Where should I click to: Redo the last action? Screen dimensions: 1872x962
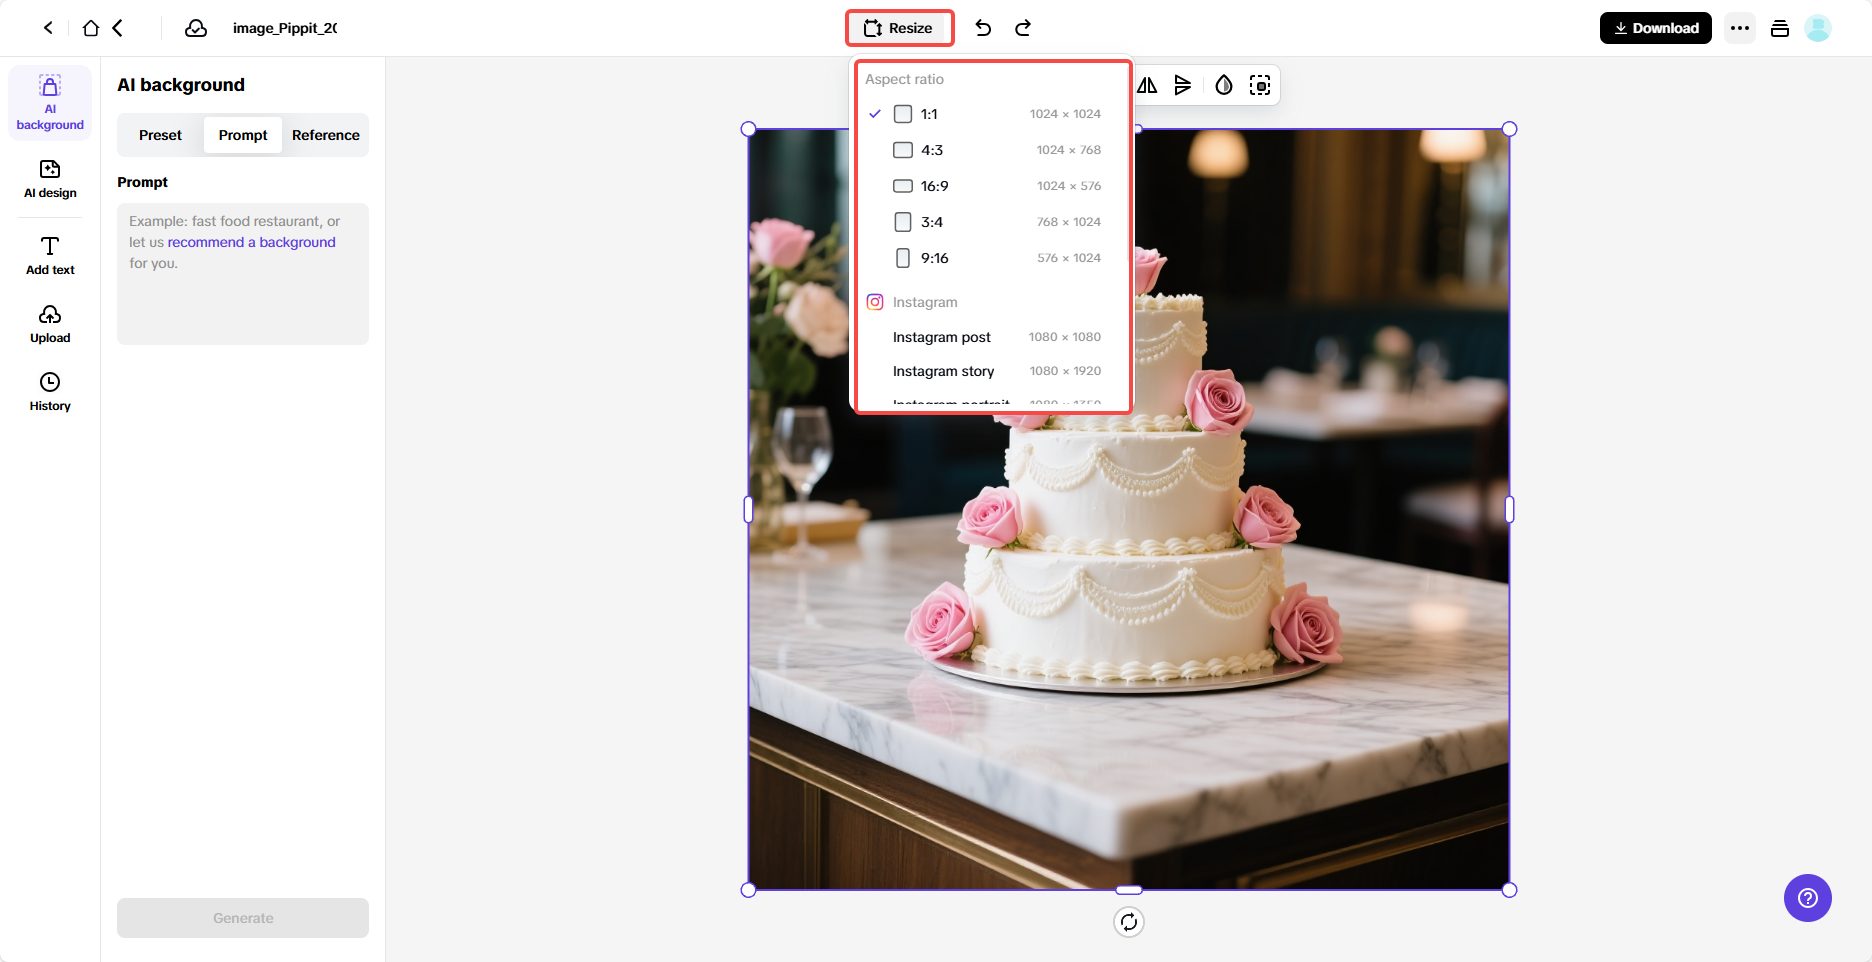tap(1023, 28)
